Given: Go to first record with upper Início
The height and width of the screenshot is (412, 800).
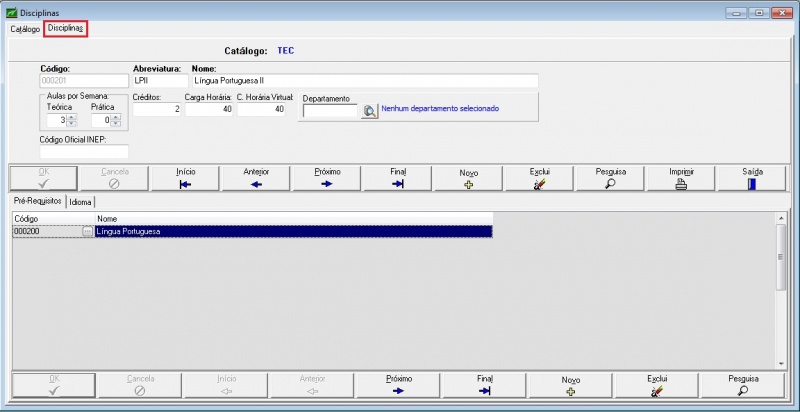Looking at the screenshot, I should pyautogui.click(x=185, y=178).
